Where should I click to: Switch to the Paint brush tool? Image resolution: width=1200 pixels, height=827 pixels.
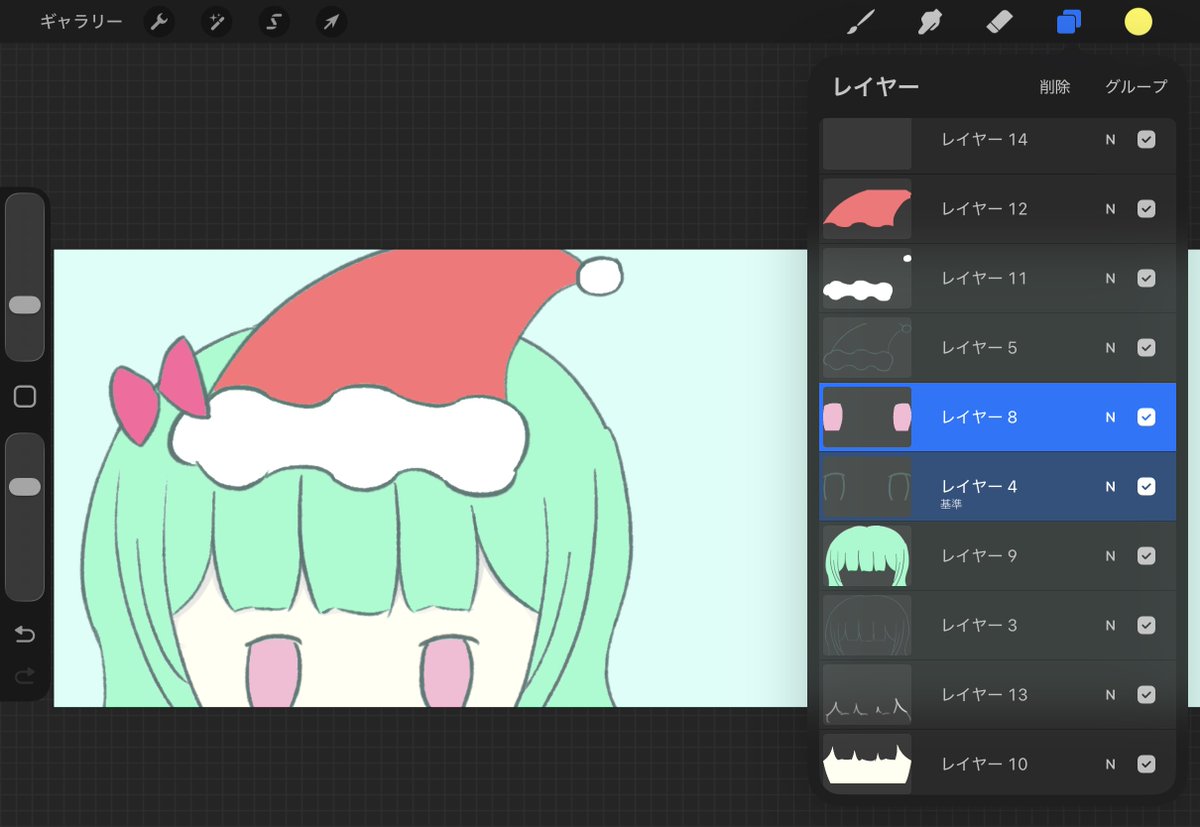pos(862,21)
